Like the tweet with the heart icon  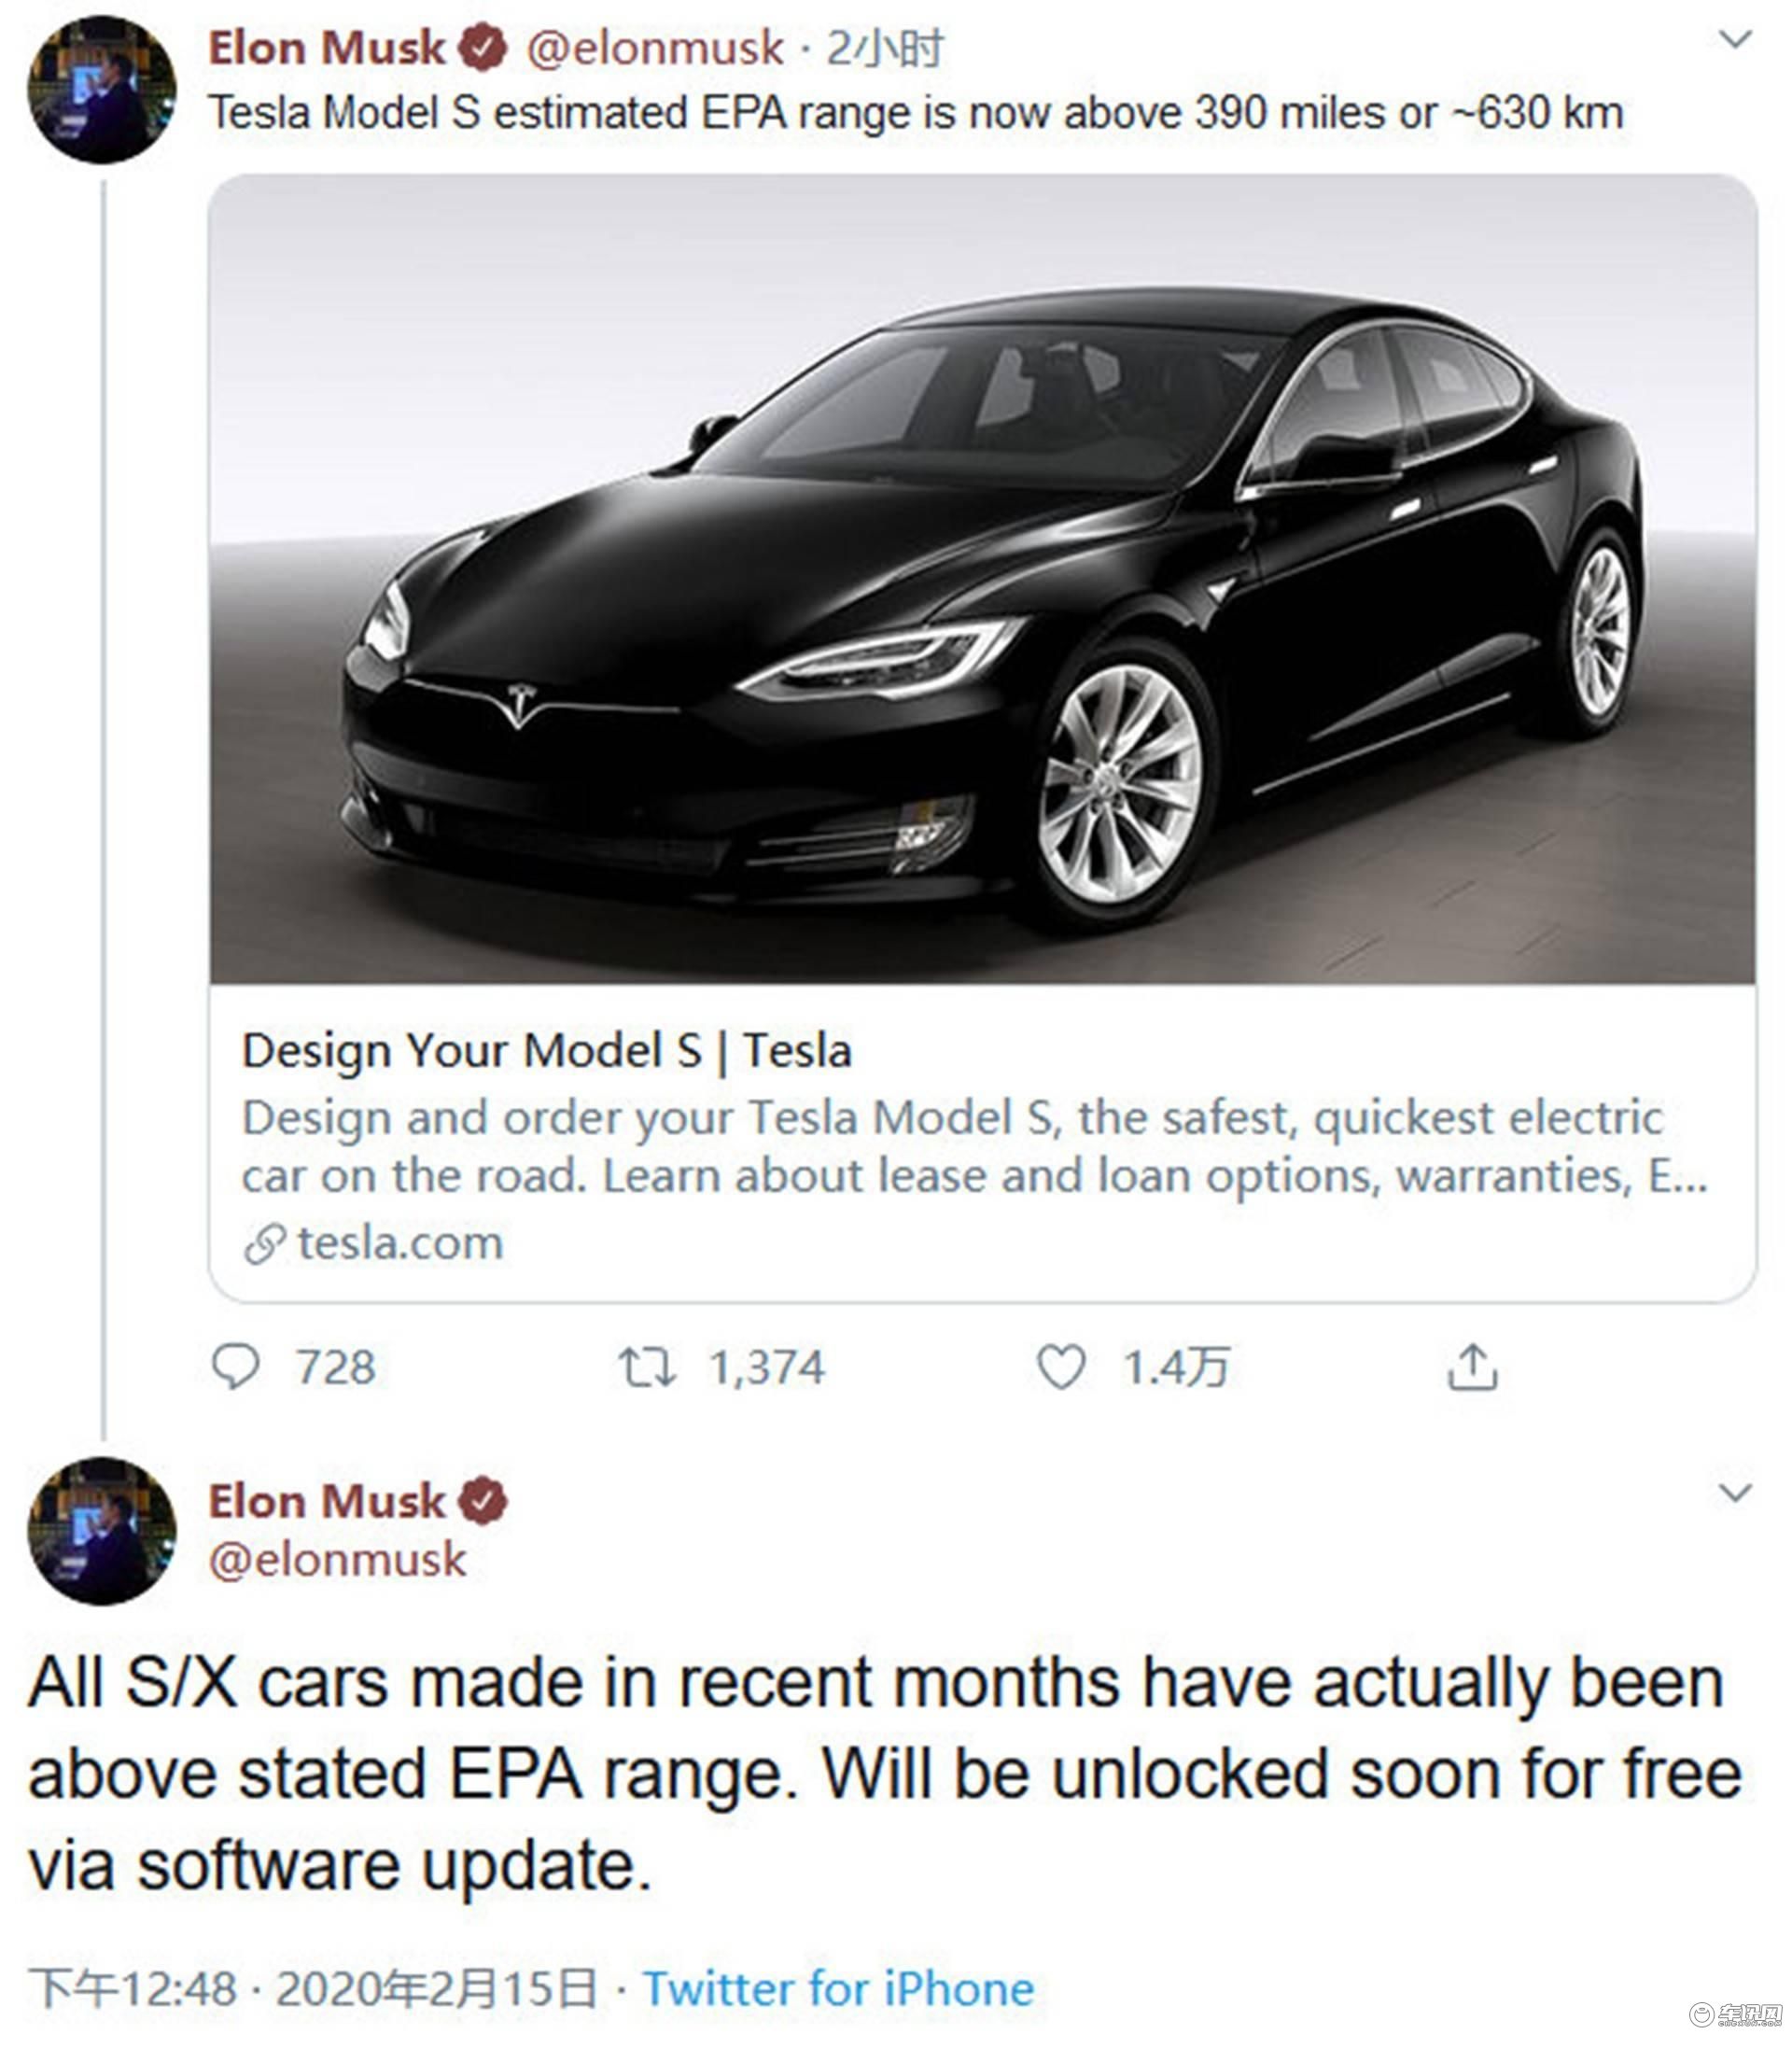click(1060, 1367)
